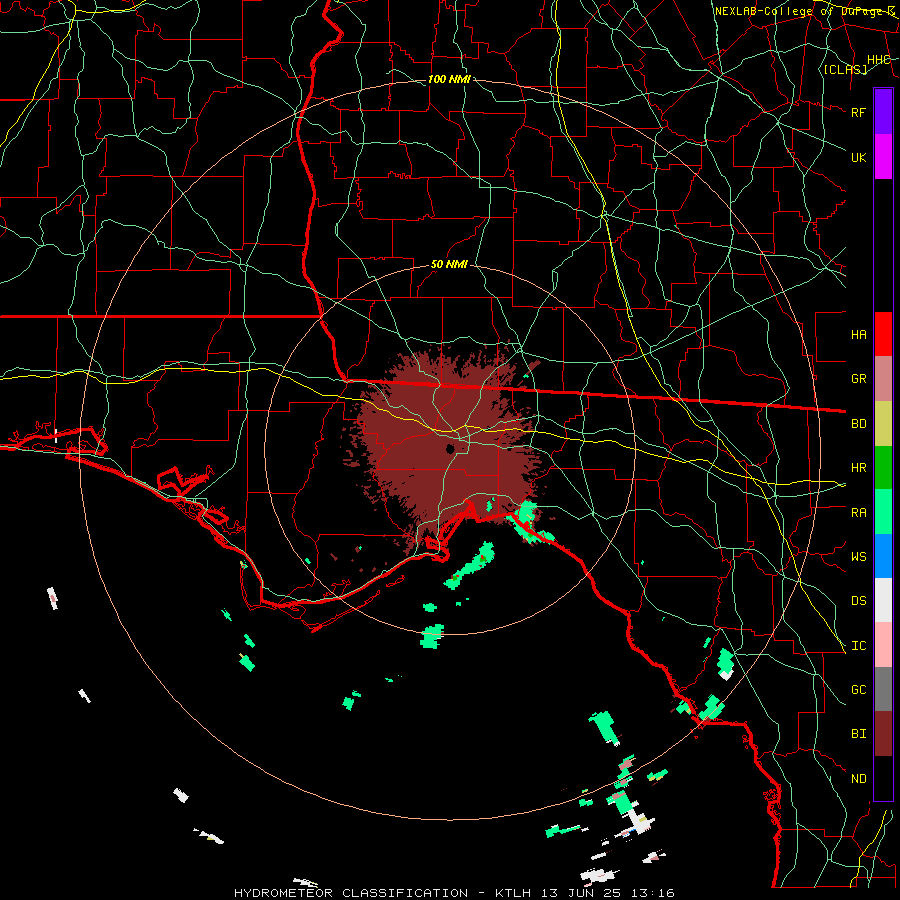Image resolution: width=900 pixels, height=900 pixels.
Task: Select the ND legend label
Action: [x=859, y=779]
